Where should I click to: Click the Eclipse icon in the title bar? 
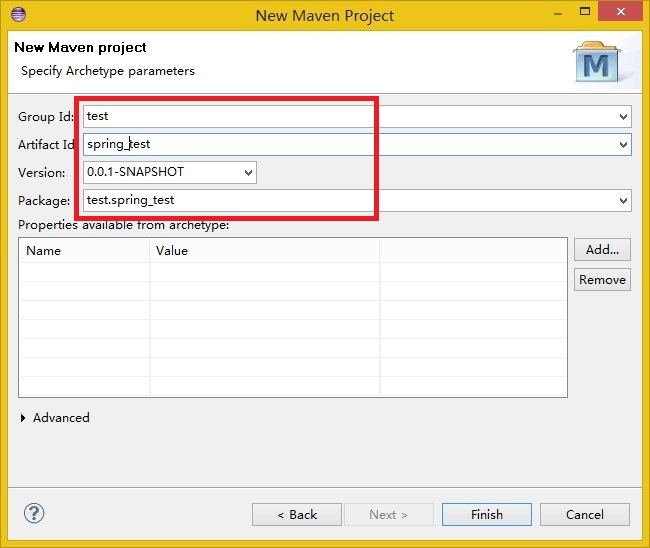click(x=18, y=15)
